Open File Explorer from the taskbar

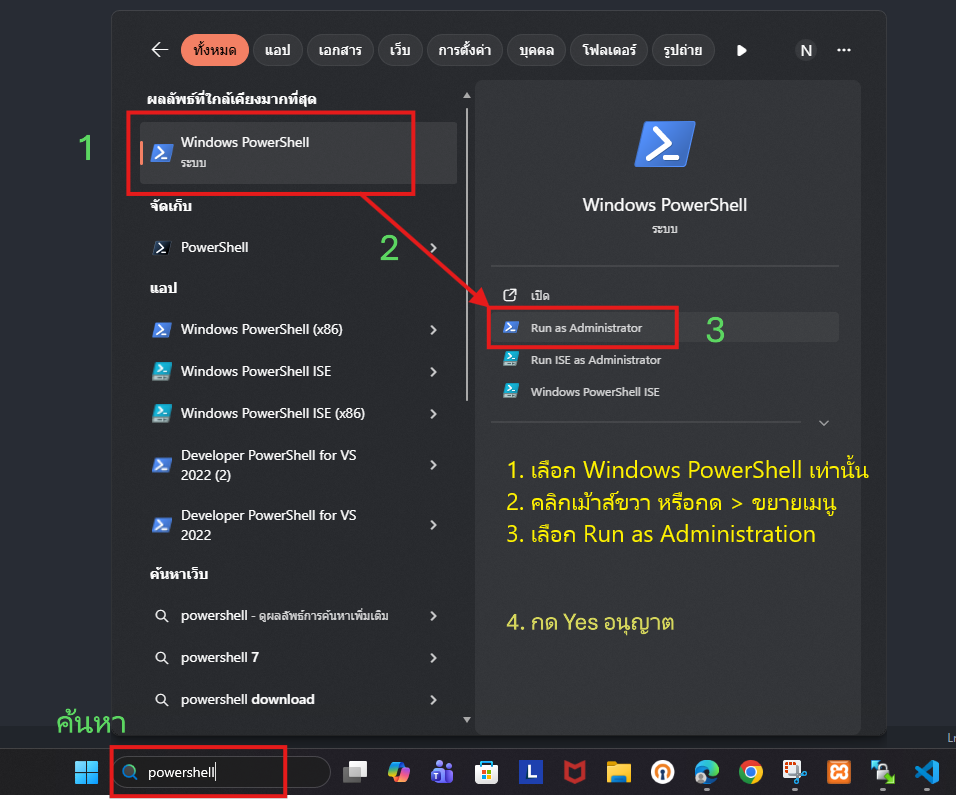(x=619, y=772)
